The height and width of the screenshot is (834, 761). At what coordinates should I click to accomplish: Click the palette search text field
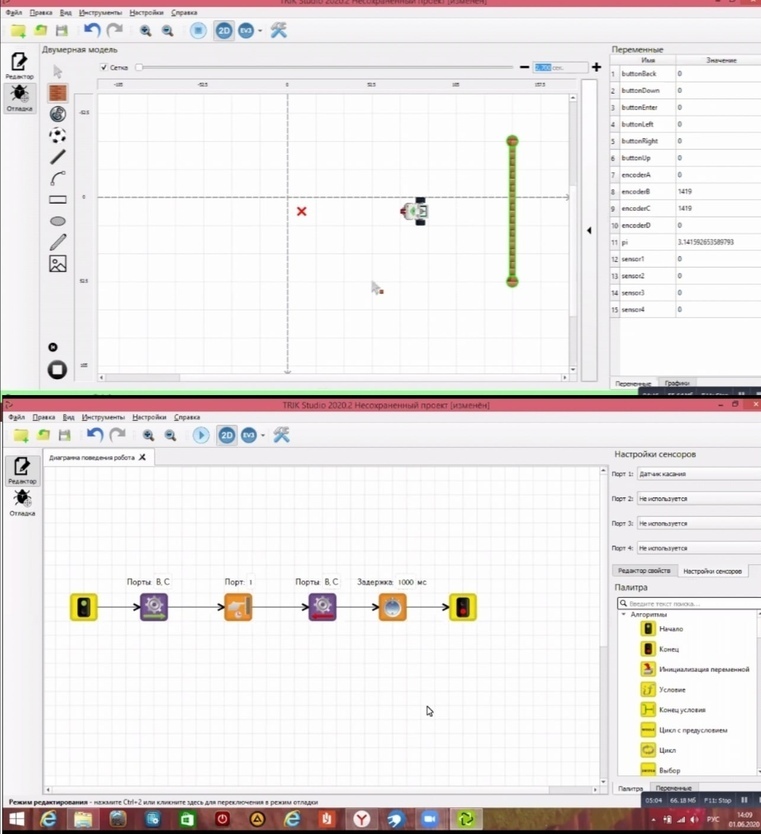click(692, 604)
